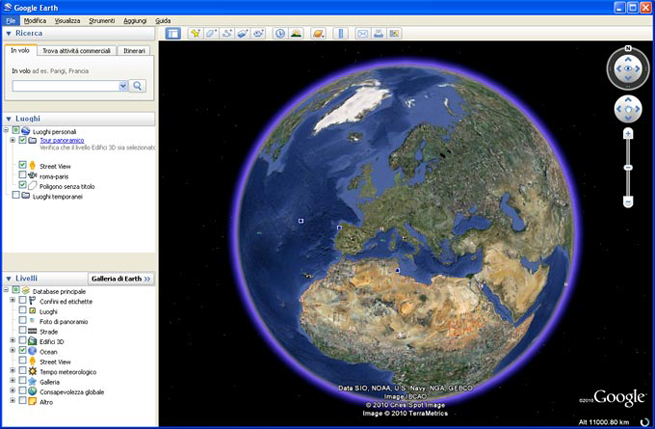The height and width of the screenshot is (429, 655).
Task: Click the Add Path toolbar icon
Action: 227,33
